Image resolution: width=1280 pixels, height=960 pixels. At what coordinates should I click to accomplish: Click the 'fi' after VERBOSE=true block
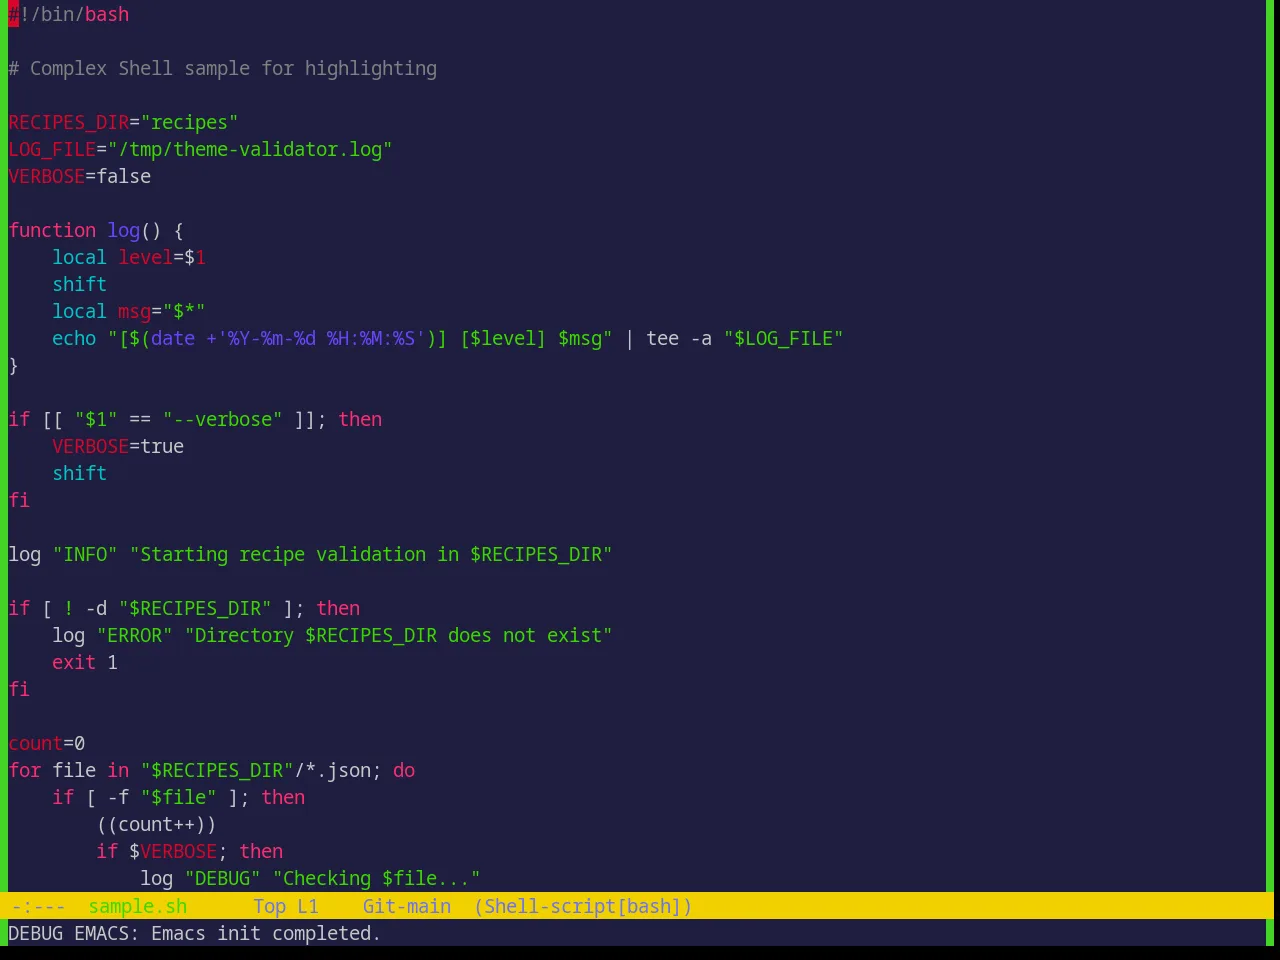(x=19, y=500)
